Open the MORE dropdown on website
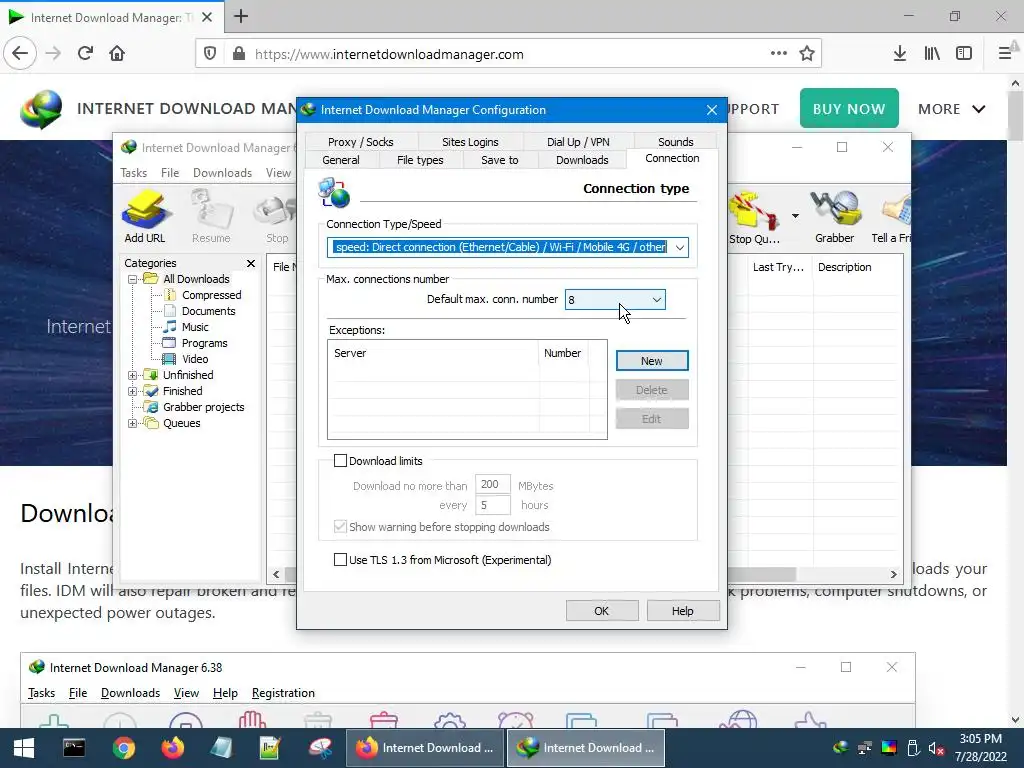The width and height of the screenshot is (1024, 768). 952,109
